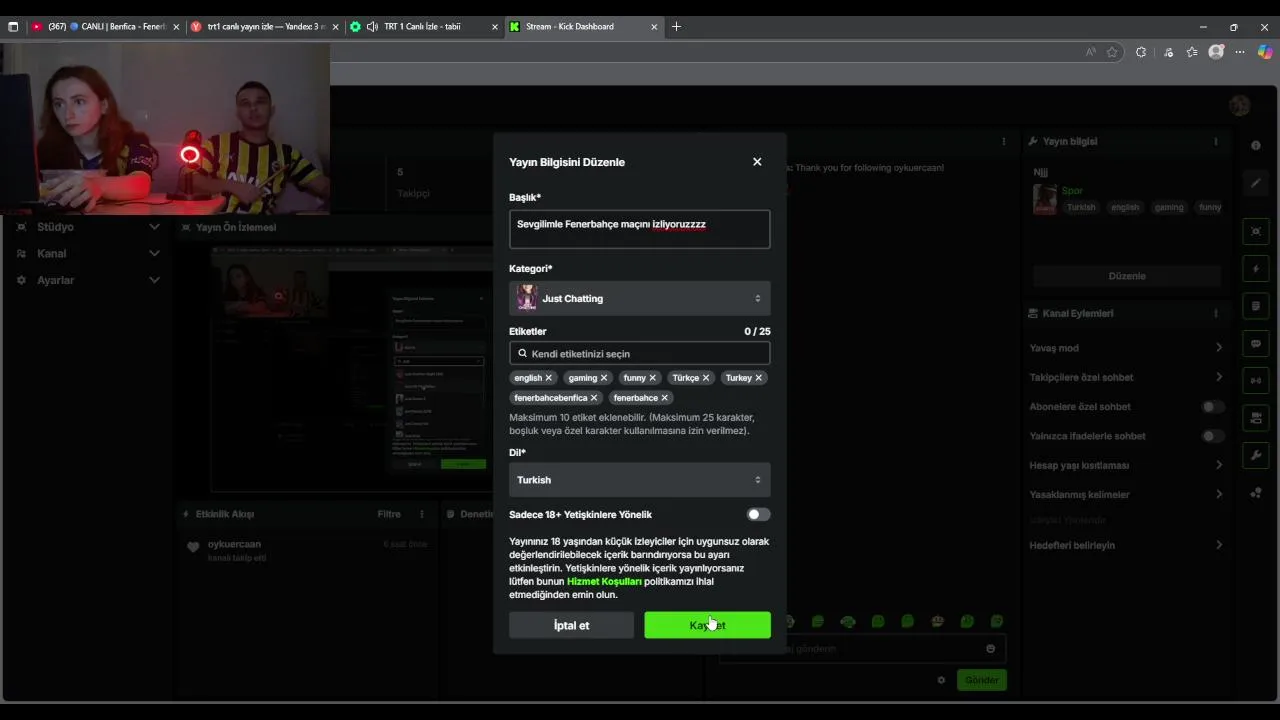Remove the english tag
The height and width of the screenshot is (720, 1280).
point(548,378)
